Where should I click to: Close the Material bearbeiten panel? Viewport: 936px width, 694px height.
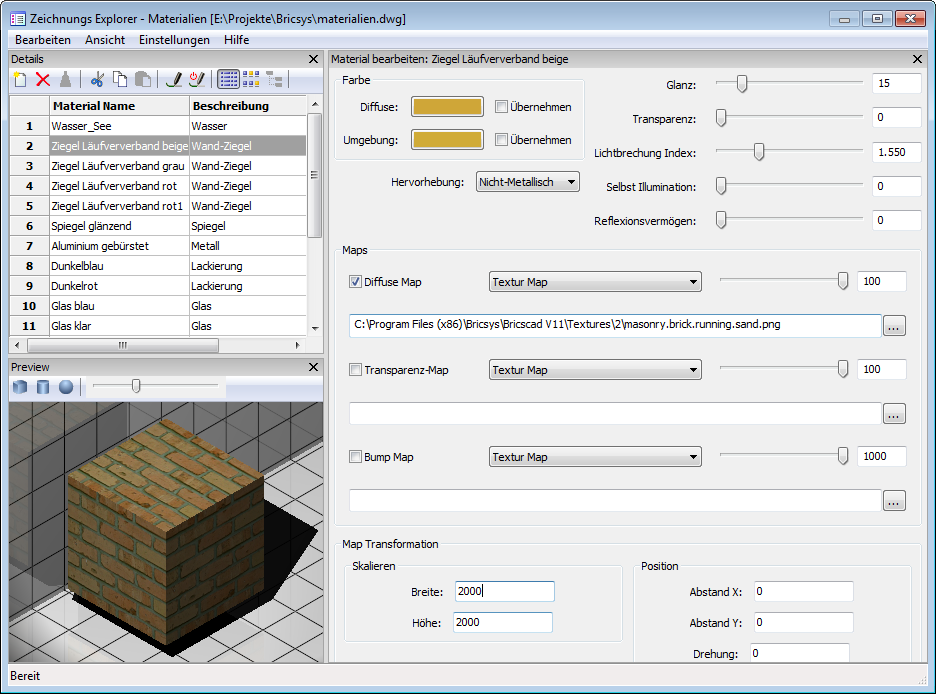tap(917, 59)
